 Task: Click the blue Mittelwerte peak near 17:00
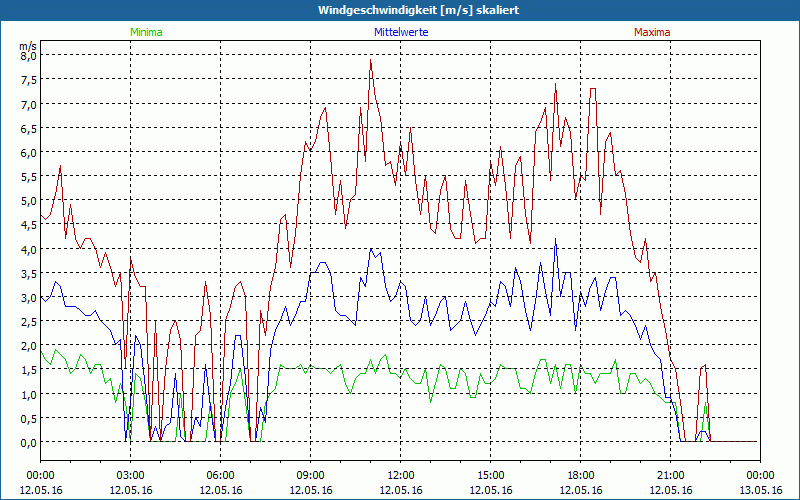556,239
